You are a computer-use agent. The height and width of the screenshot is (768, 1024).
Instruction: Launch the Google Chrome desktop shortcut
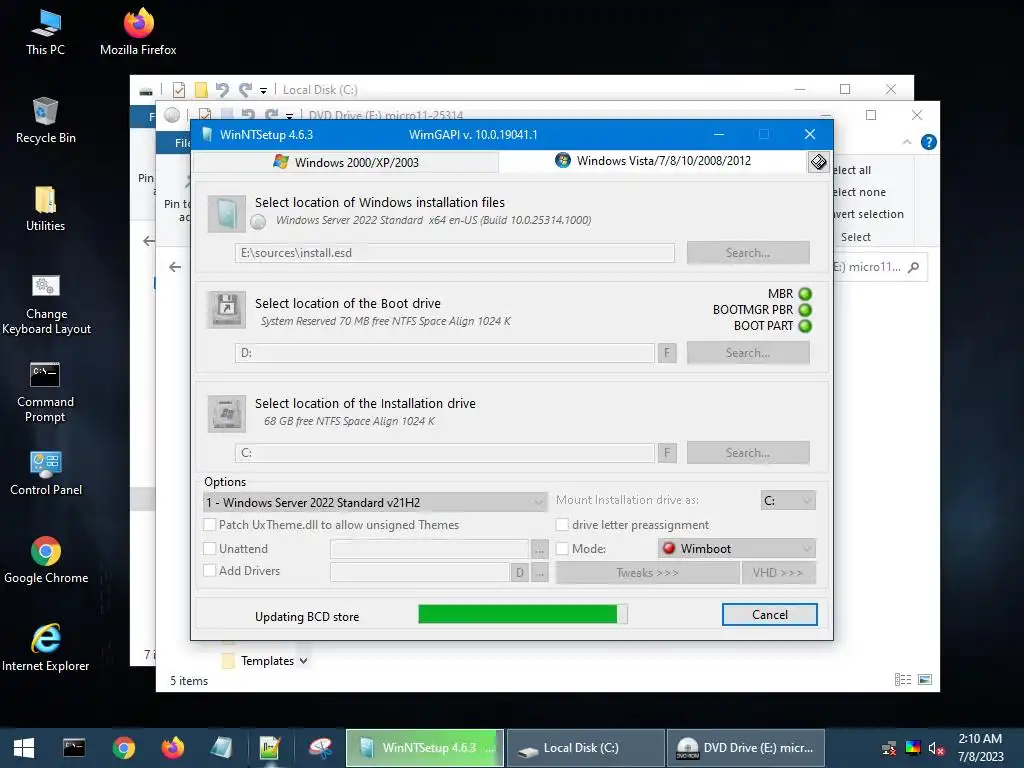[46, 560]
